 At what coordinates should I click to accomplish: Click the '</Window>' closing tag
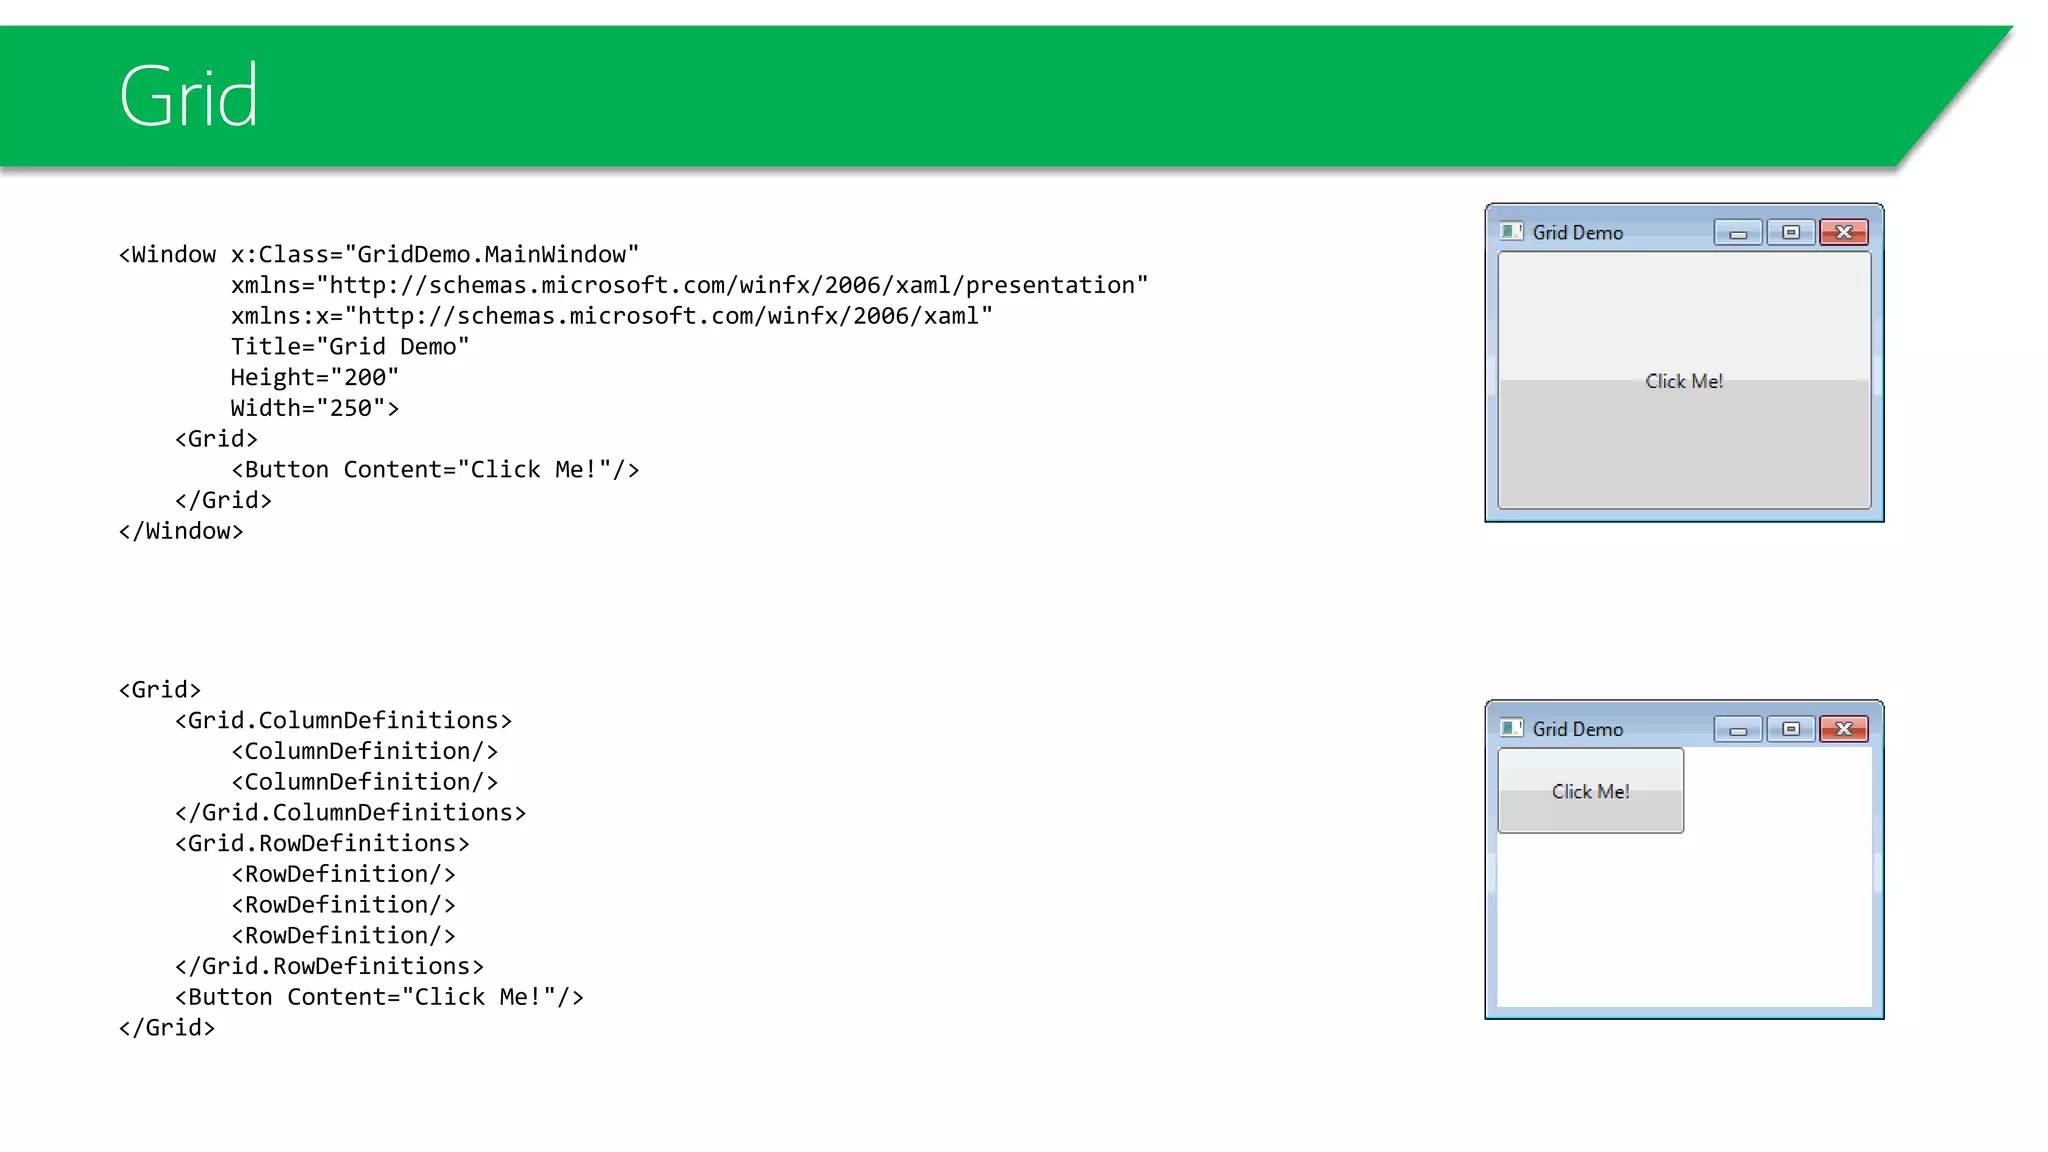click(181, 531)
